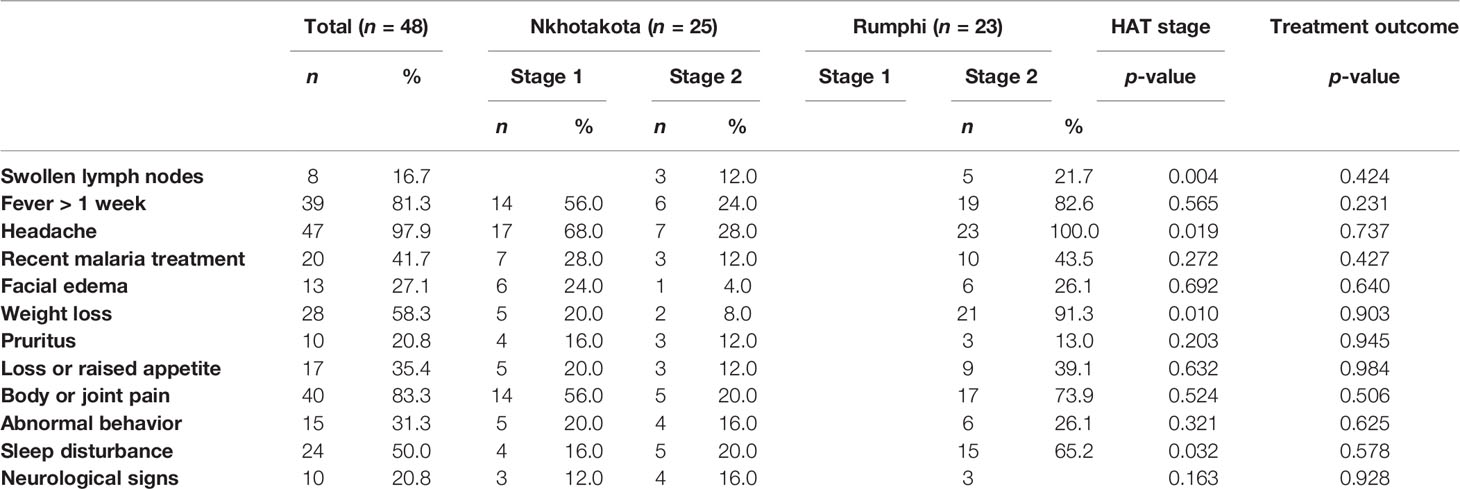Click the Weight loss row label
The image size is (1460, 489).
click(56, 314)
